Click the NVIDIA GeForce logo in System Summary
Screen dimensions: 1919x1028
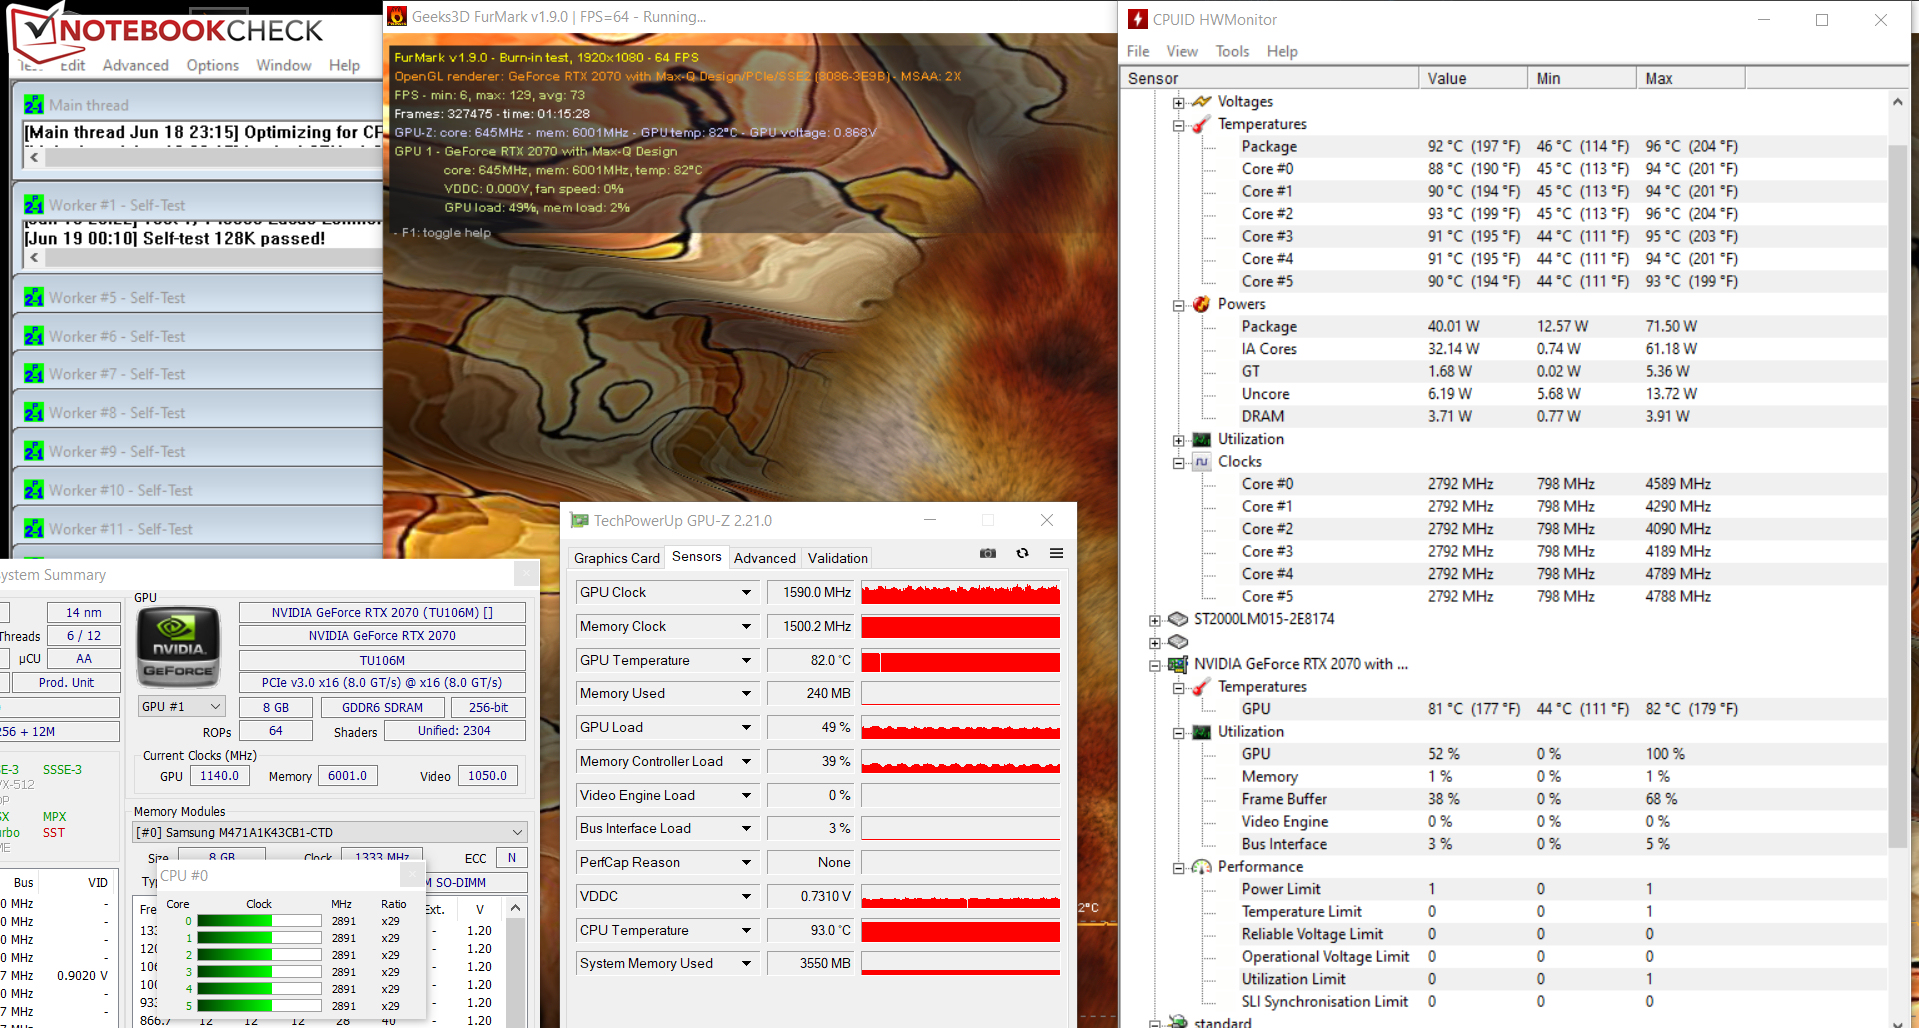click(x=178, y=646)
